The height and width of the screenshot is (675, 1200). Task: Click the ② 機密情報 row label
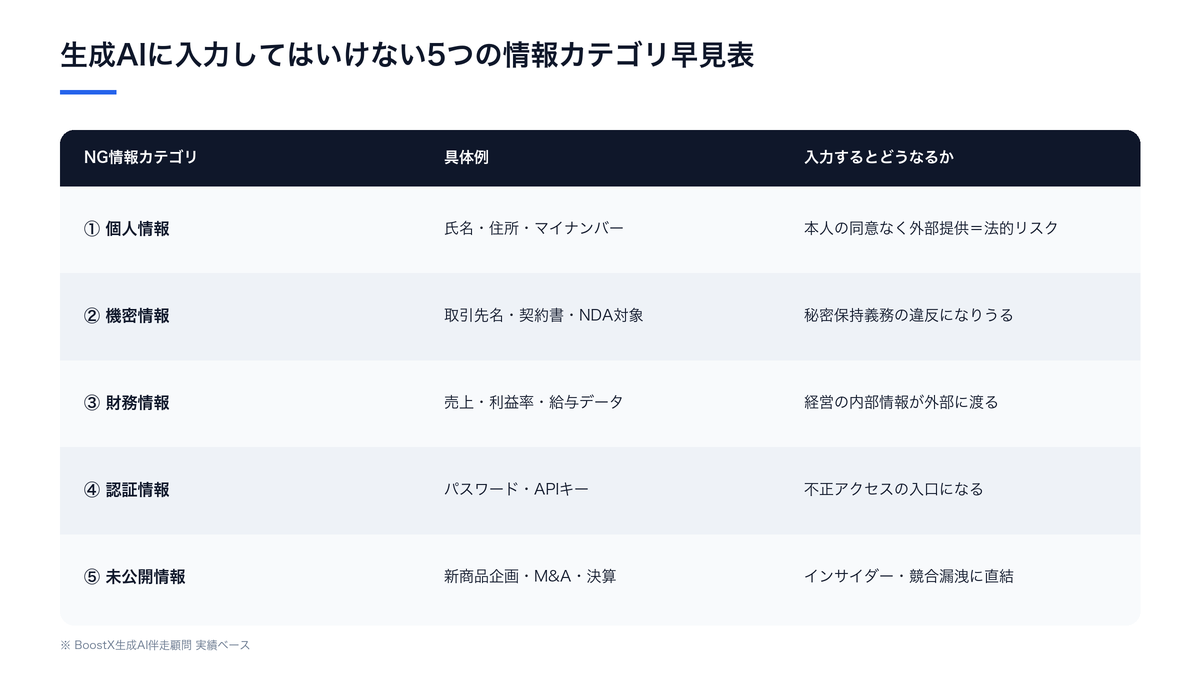[127, 316]
